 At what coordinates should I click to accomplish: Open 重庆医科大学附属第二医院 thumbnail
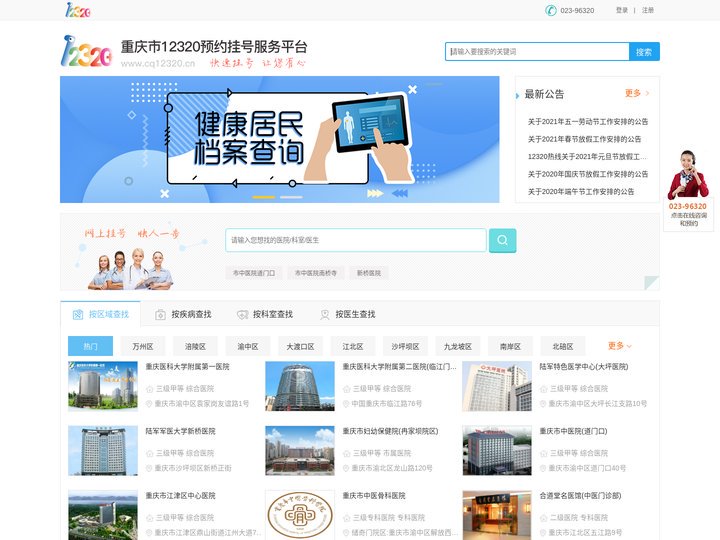pos(300,386)
